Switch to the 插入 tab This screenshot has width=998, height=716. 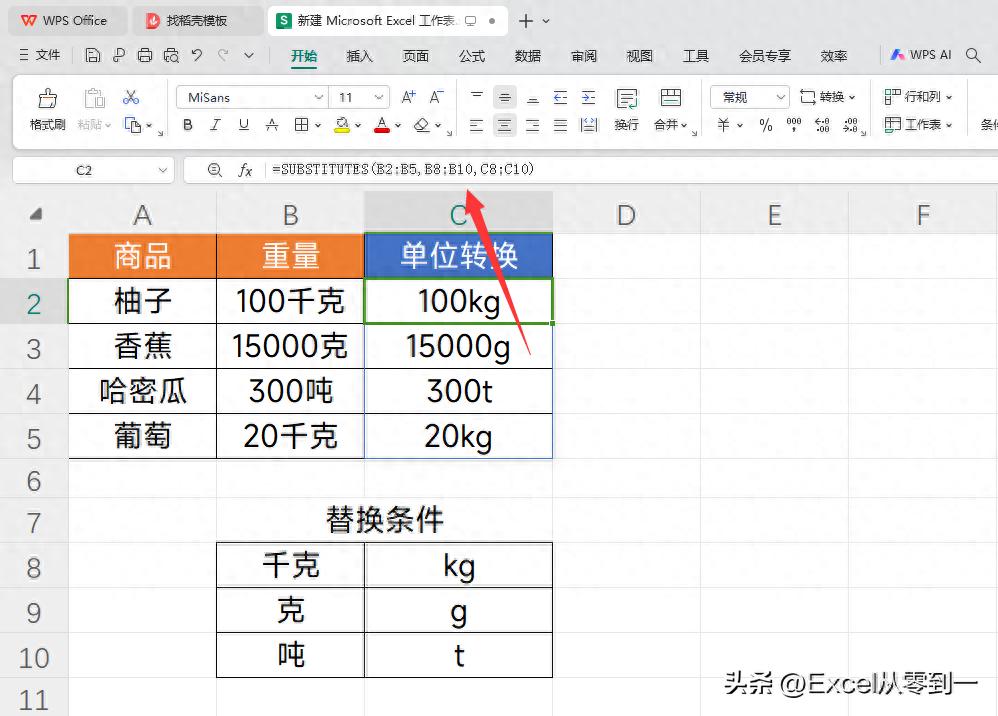359,56
